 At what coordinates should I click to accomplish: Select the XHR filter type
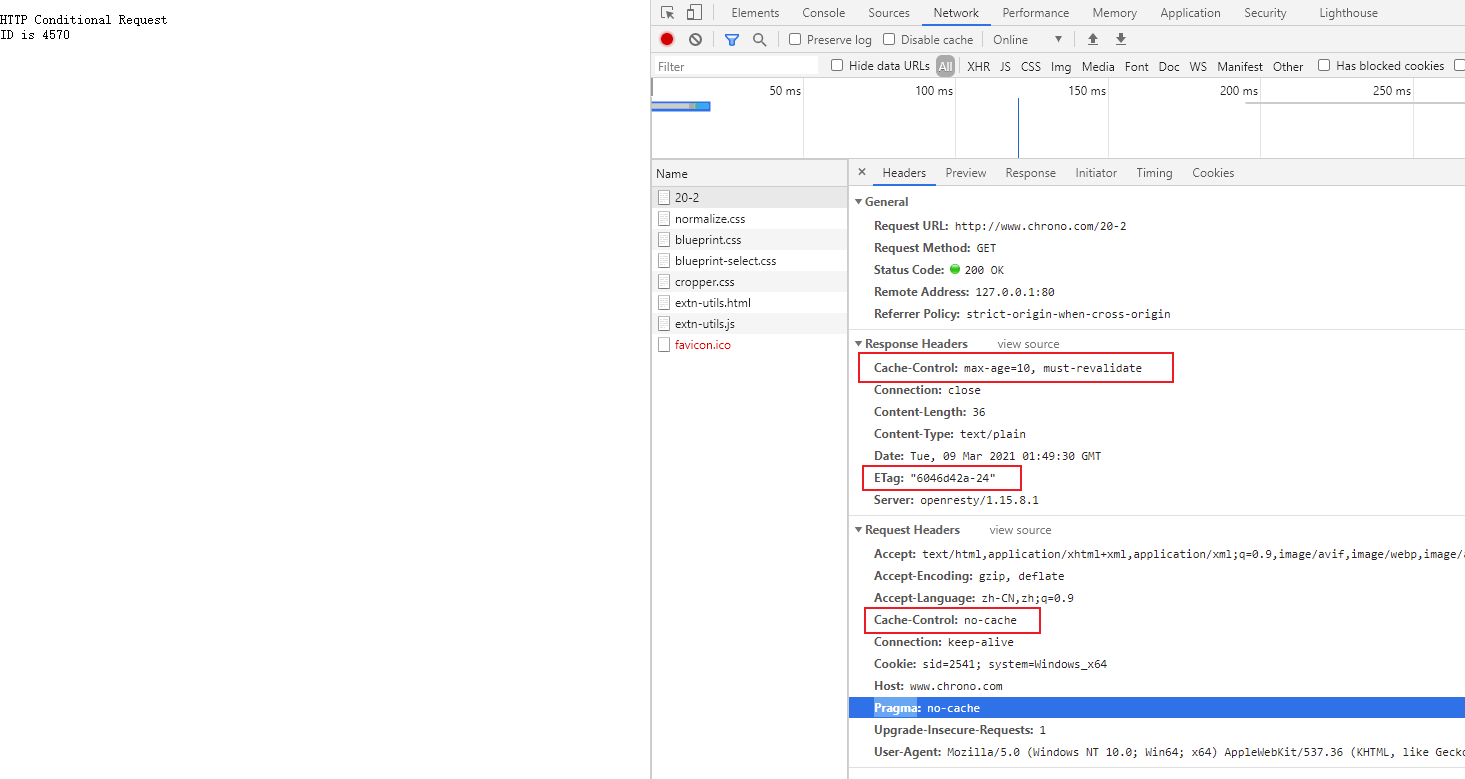978,66
